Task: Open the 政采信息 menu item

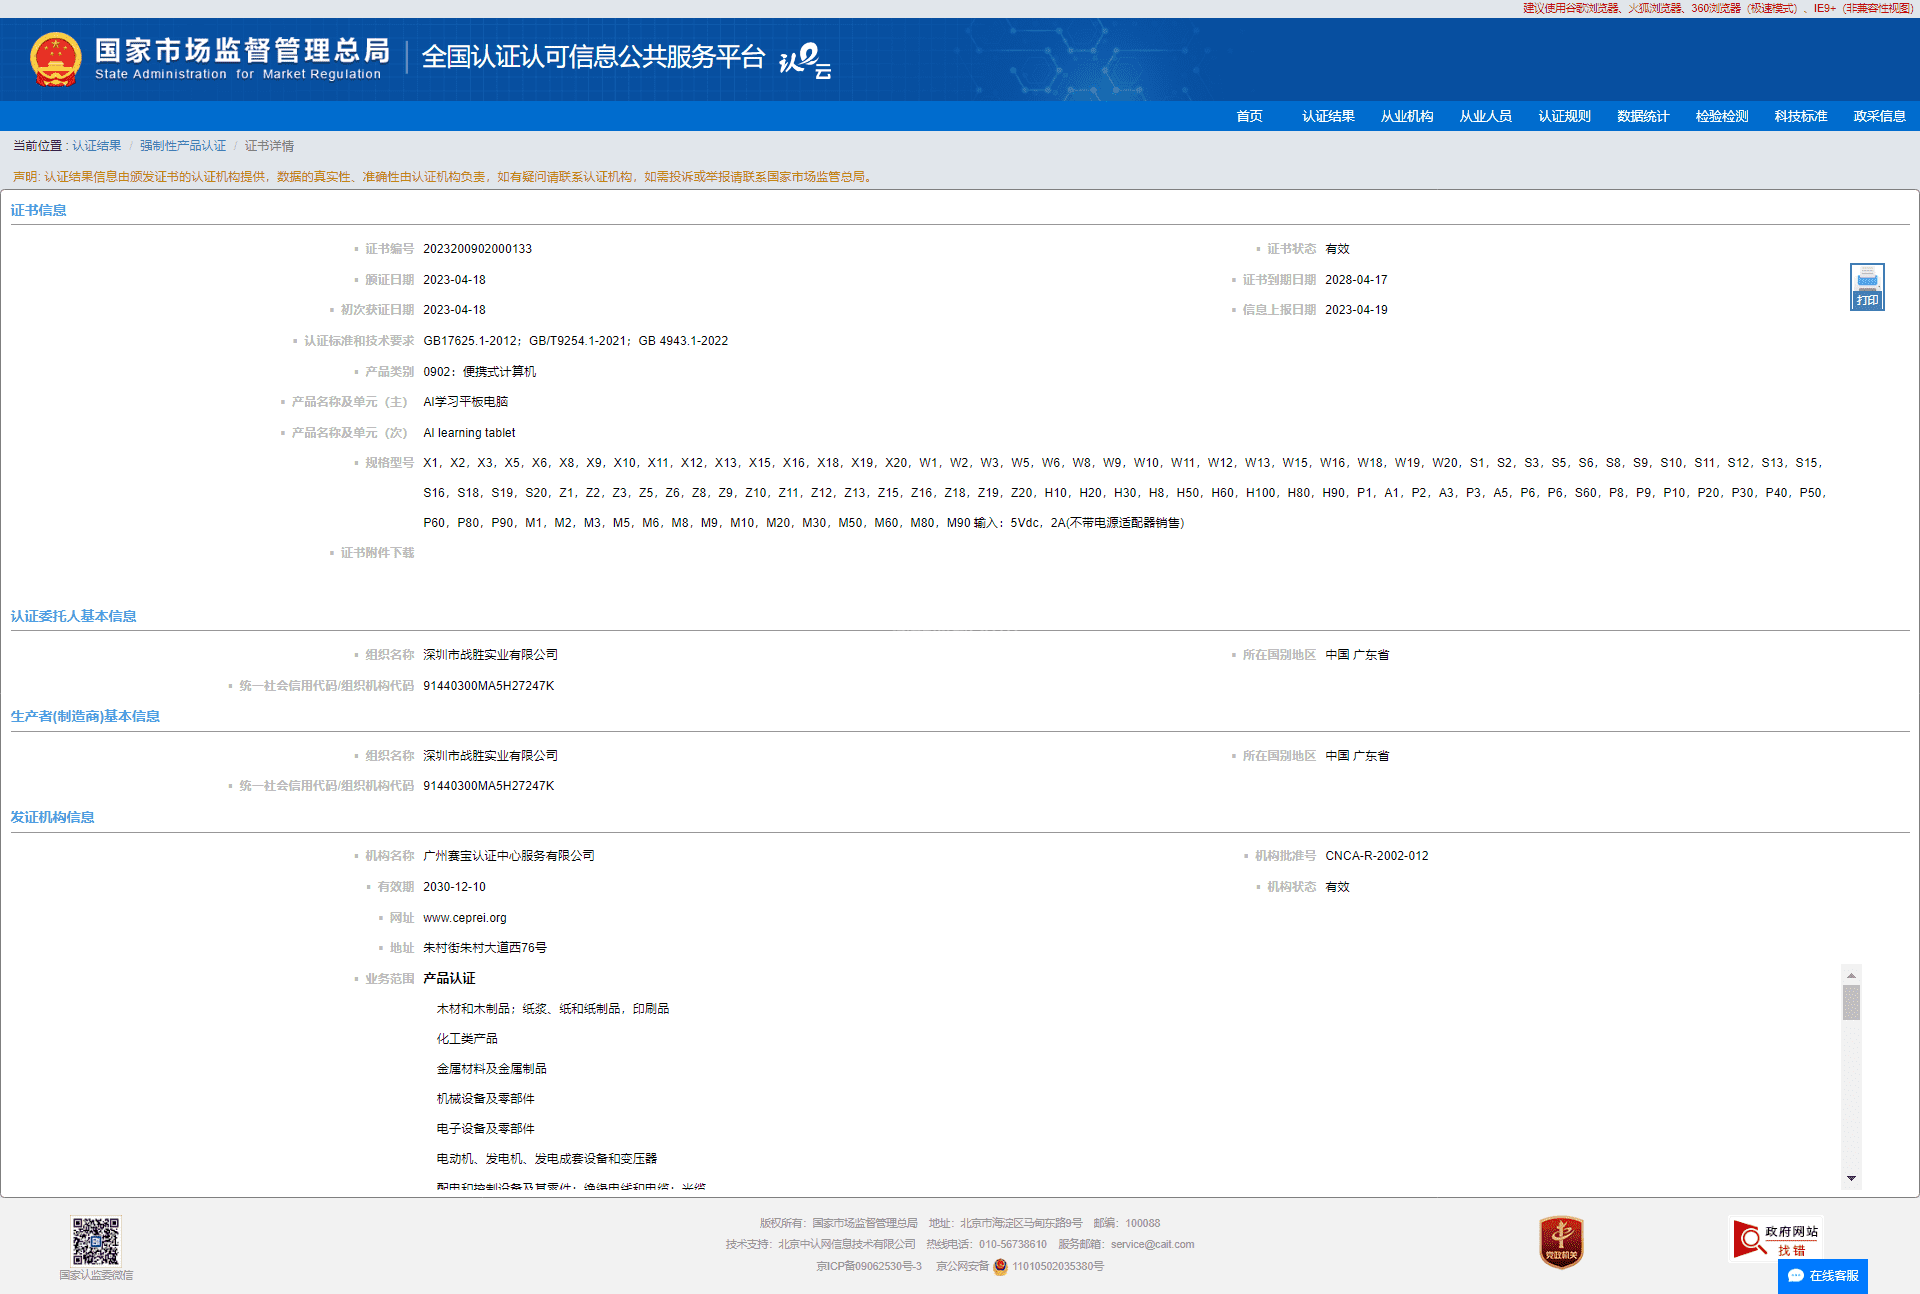Action: point(1879,116)
